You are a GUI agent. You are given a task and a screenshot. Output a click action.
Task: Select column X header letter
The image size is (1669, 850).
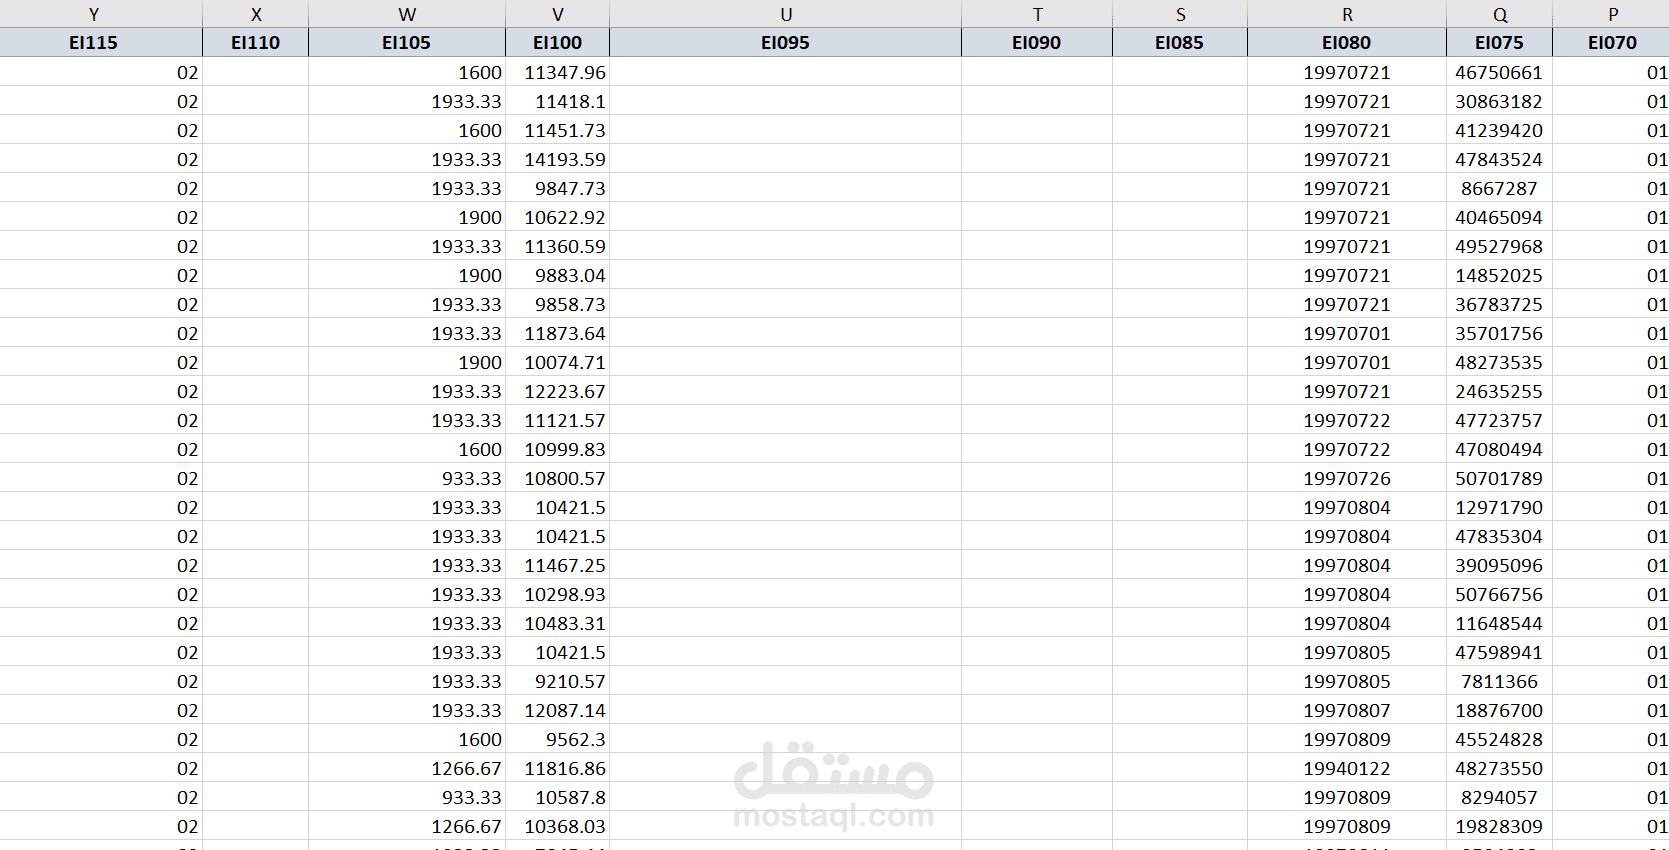[256, 14]
